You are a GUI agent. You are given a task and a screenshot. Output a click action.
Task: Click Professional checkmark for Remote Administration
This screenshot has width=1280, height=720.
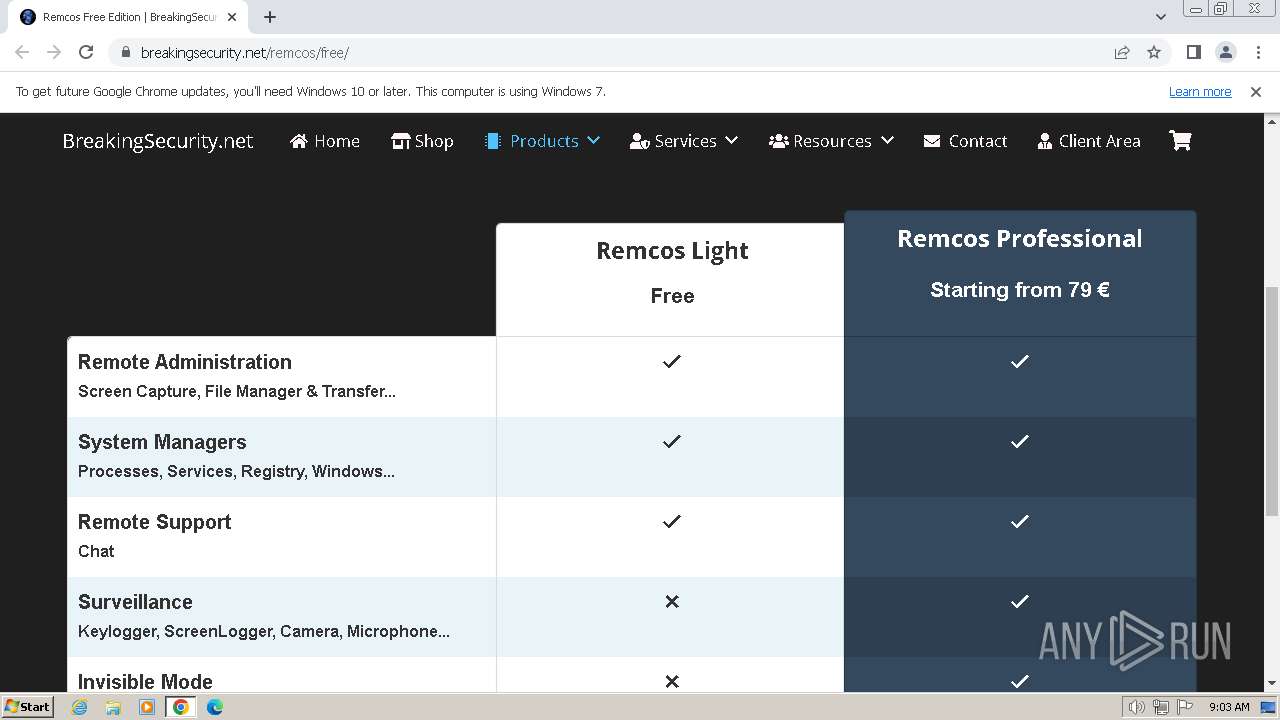[1019, 361]
